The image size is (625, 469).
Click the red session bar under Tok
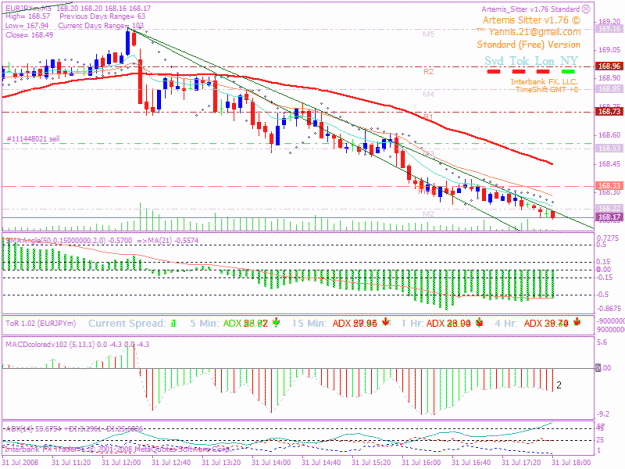[518, 72]
